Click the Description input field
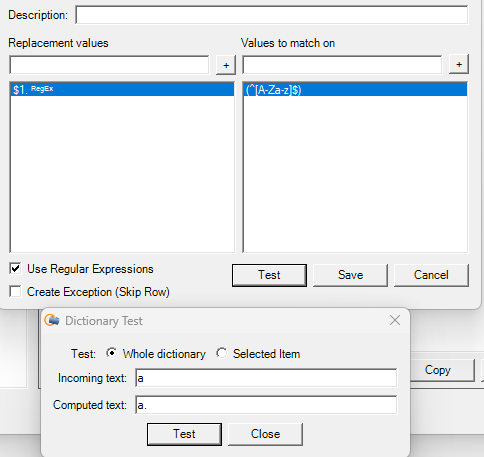The height and width of the screenshot is (457, 484). coord(272,15)
